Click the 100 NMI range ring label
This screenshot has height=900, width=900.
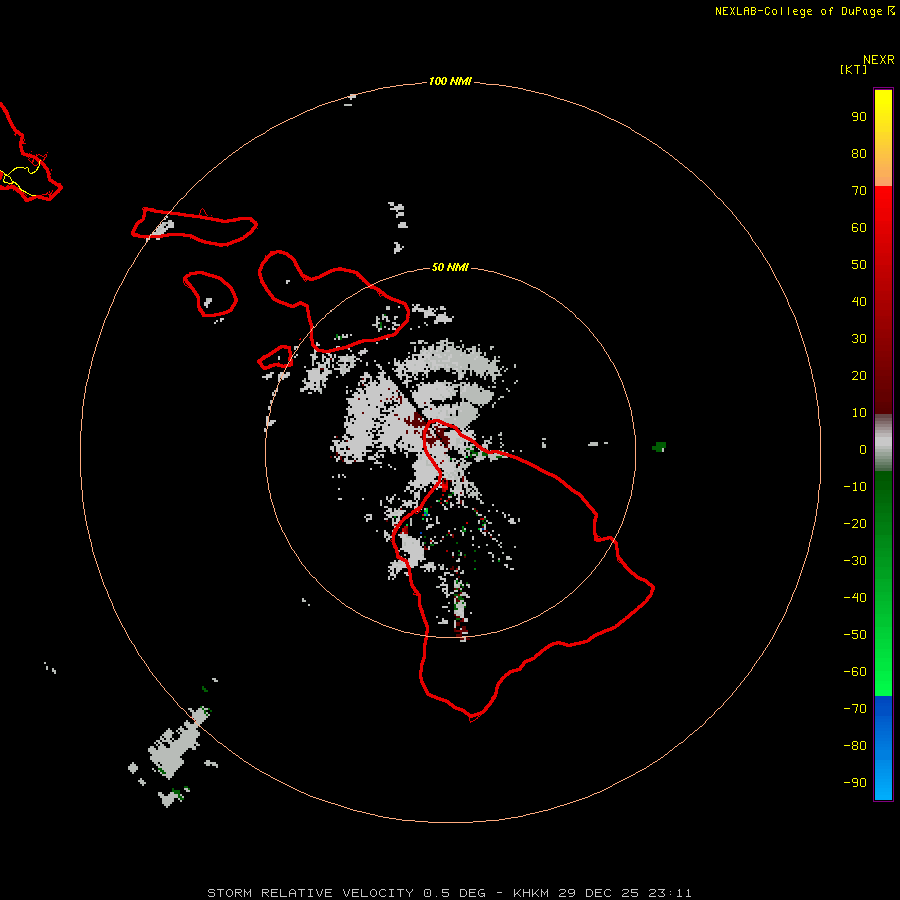click(450, 81)
